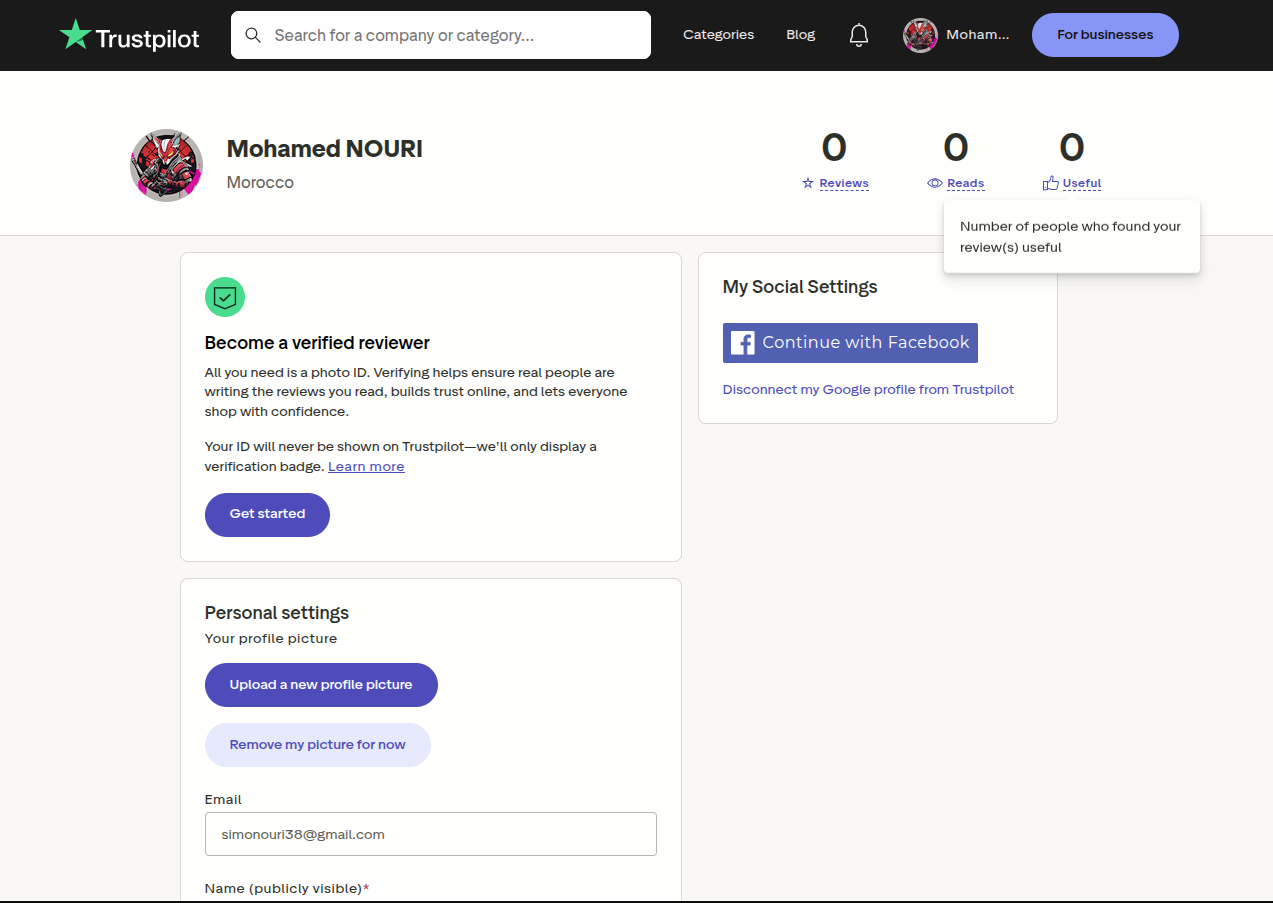
Task: Click the Mohamed NOURI name heading
Action: 325,149
